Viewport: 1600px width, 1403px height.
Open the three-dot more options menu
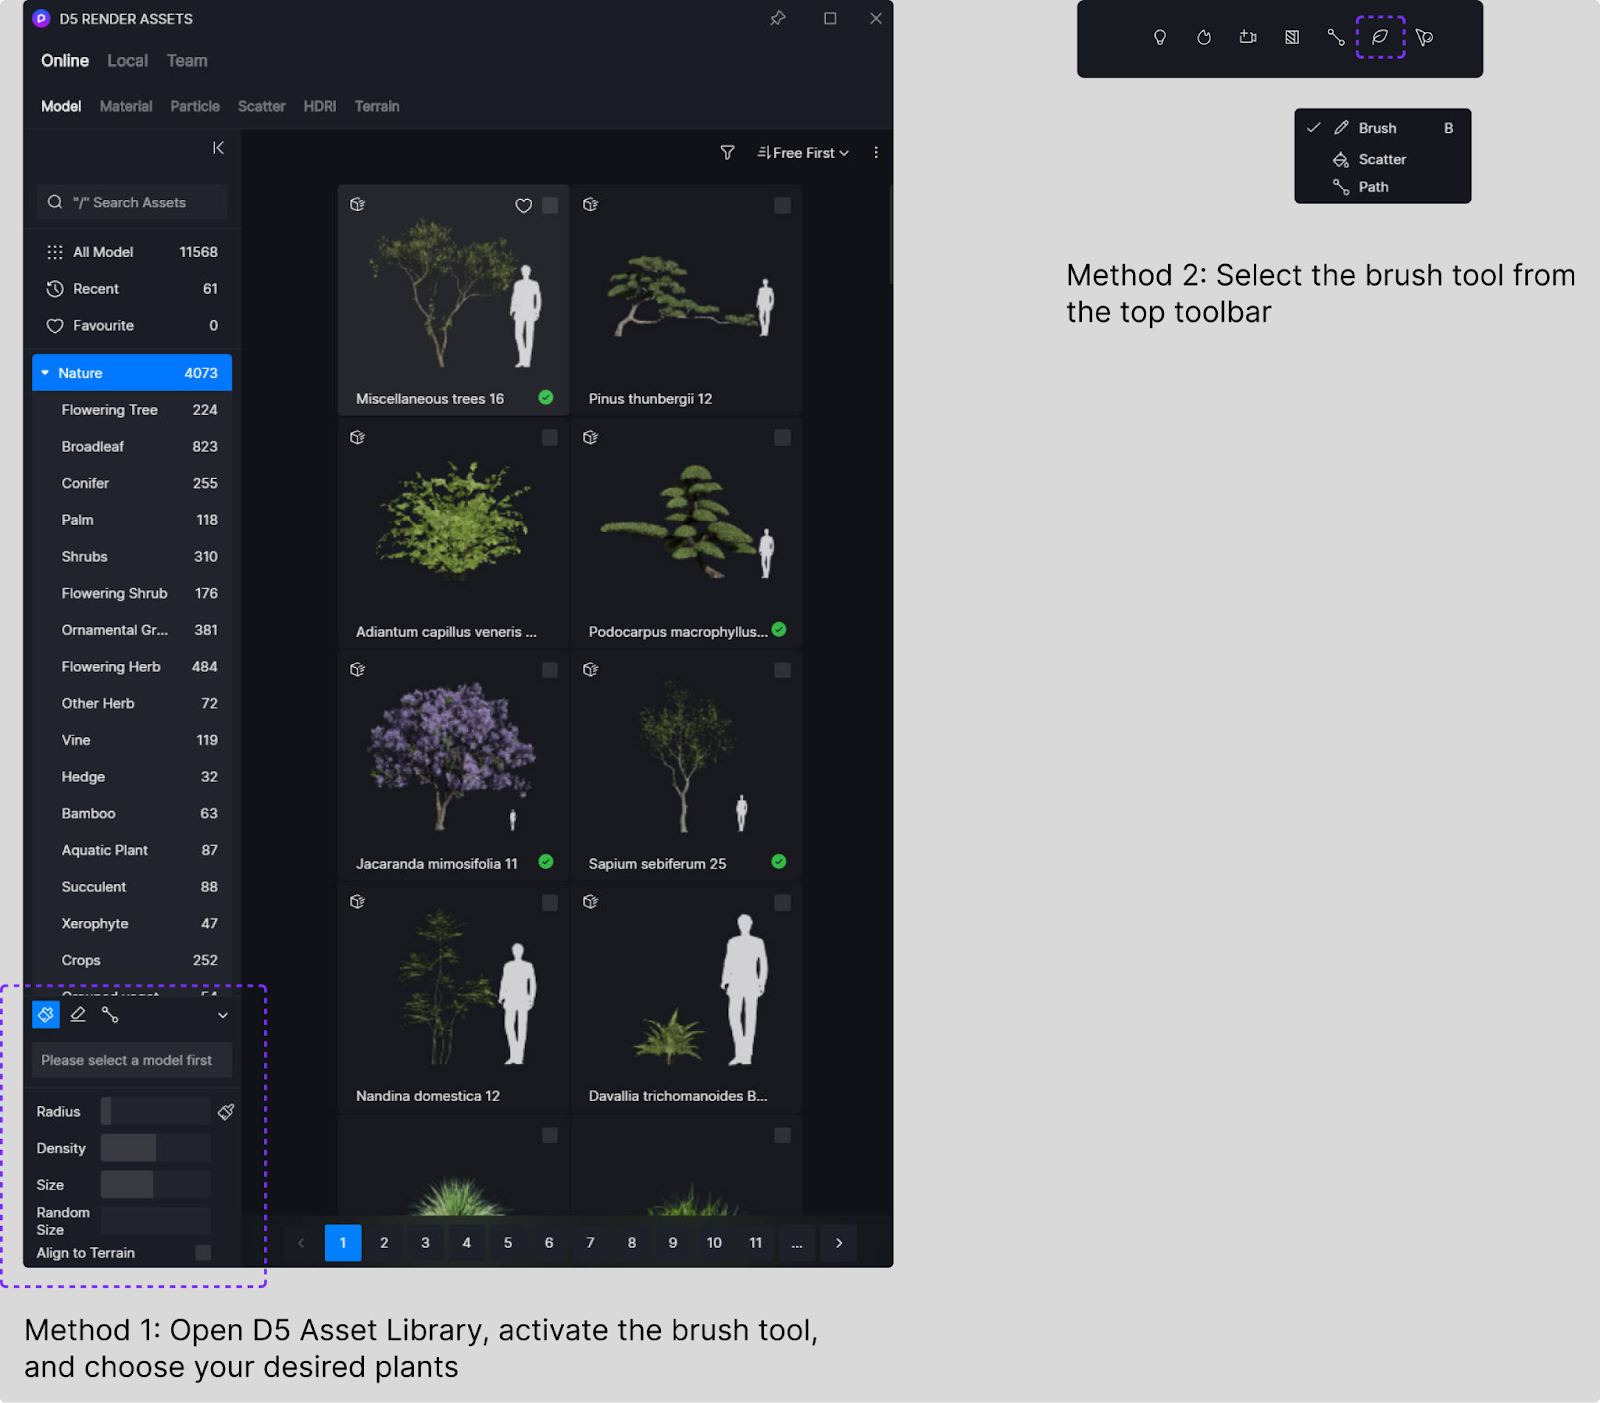[876, 152]
